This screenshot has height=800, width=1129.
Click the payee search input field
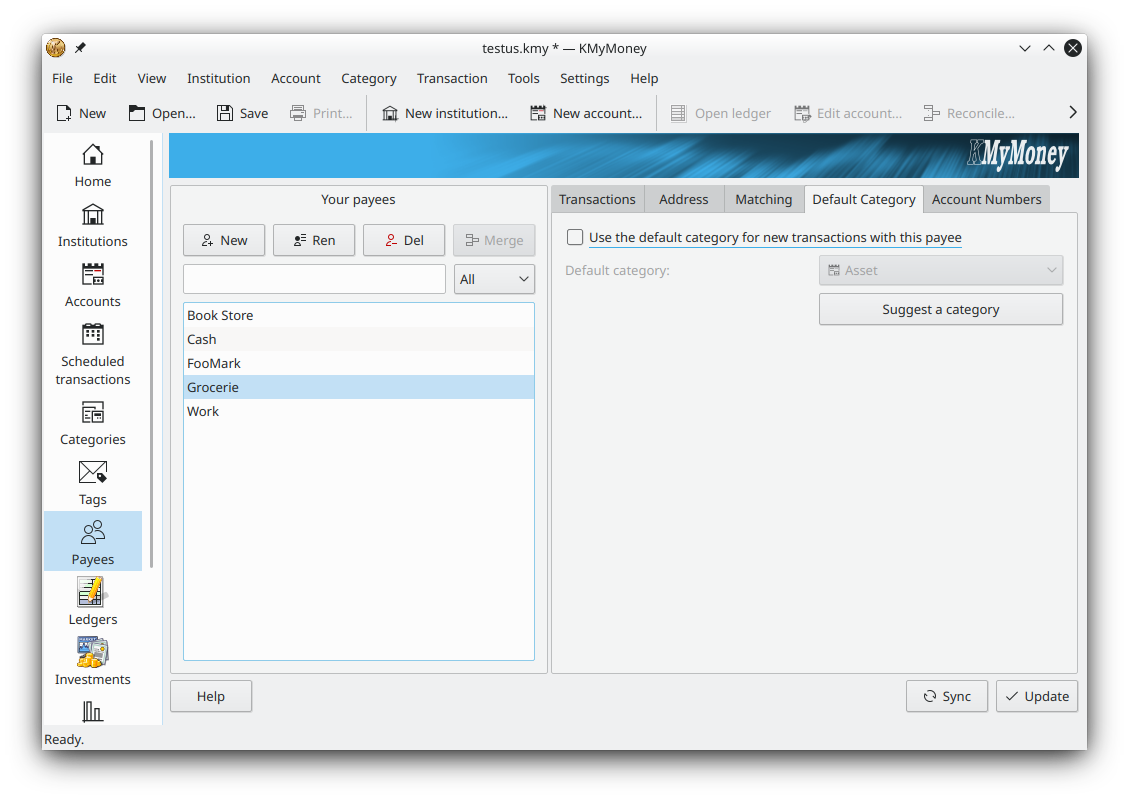(x=314, y=280)
